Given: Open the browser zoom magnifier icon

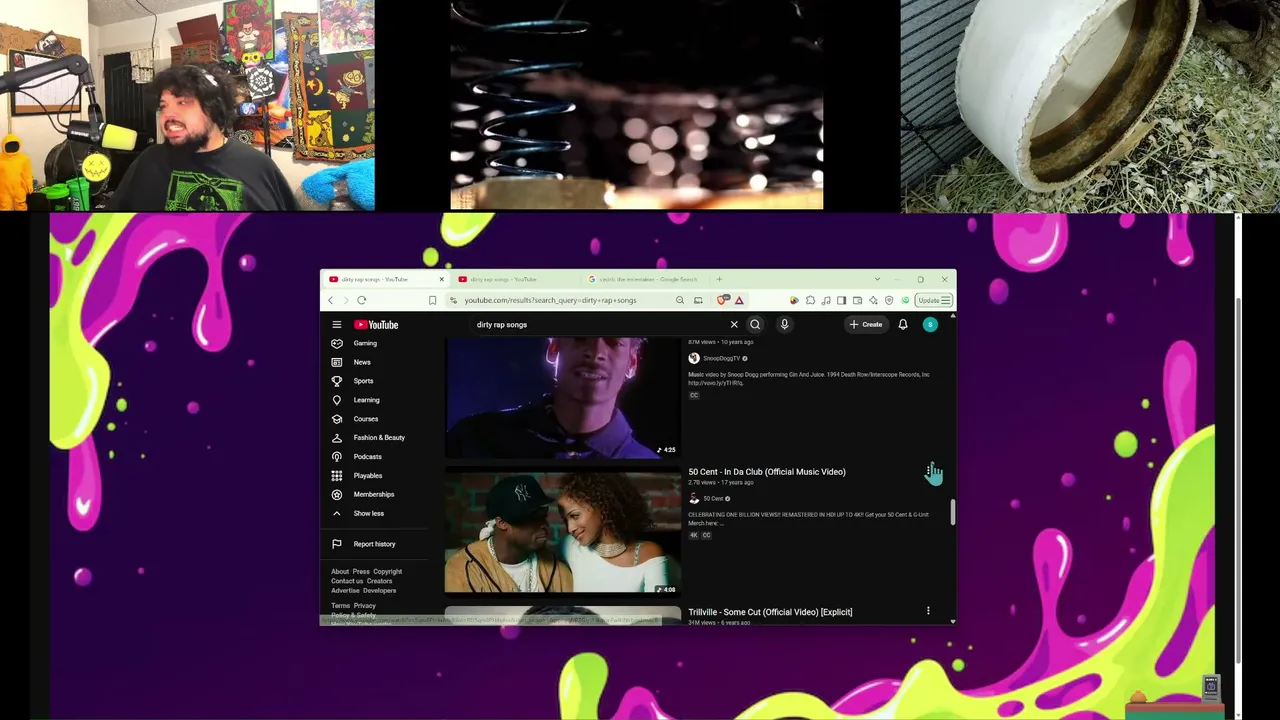Looking at the screenshot, I should pyautogui.click(x=680, y=300).
